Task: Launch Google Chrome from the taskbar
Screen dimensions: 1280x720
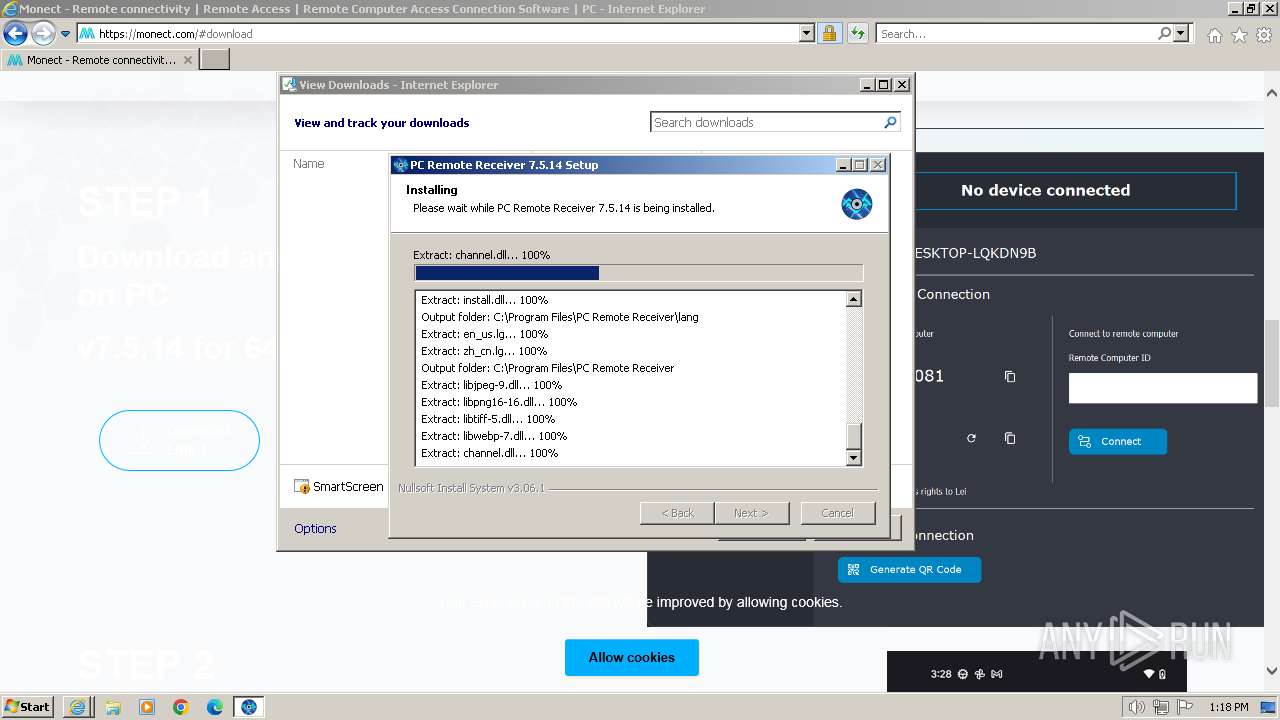Action: [181, 707]
